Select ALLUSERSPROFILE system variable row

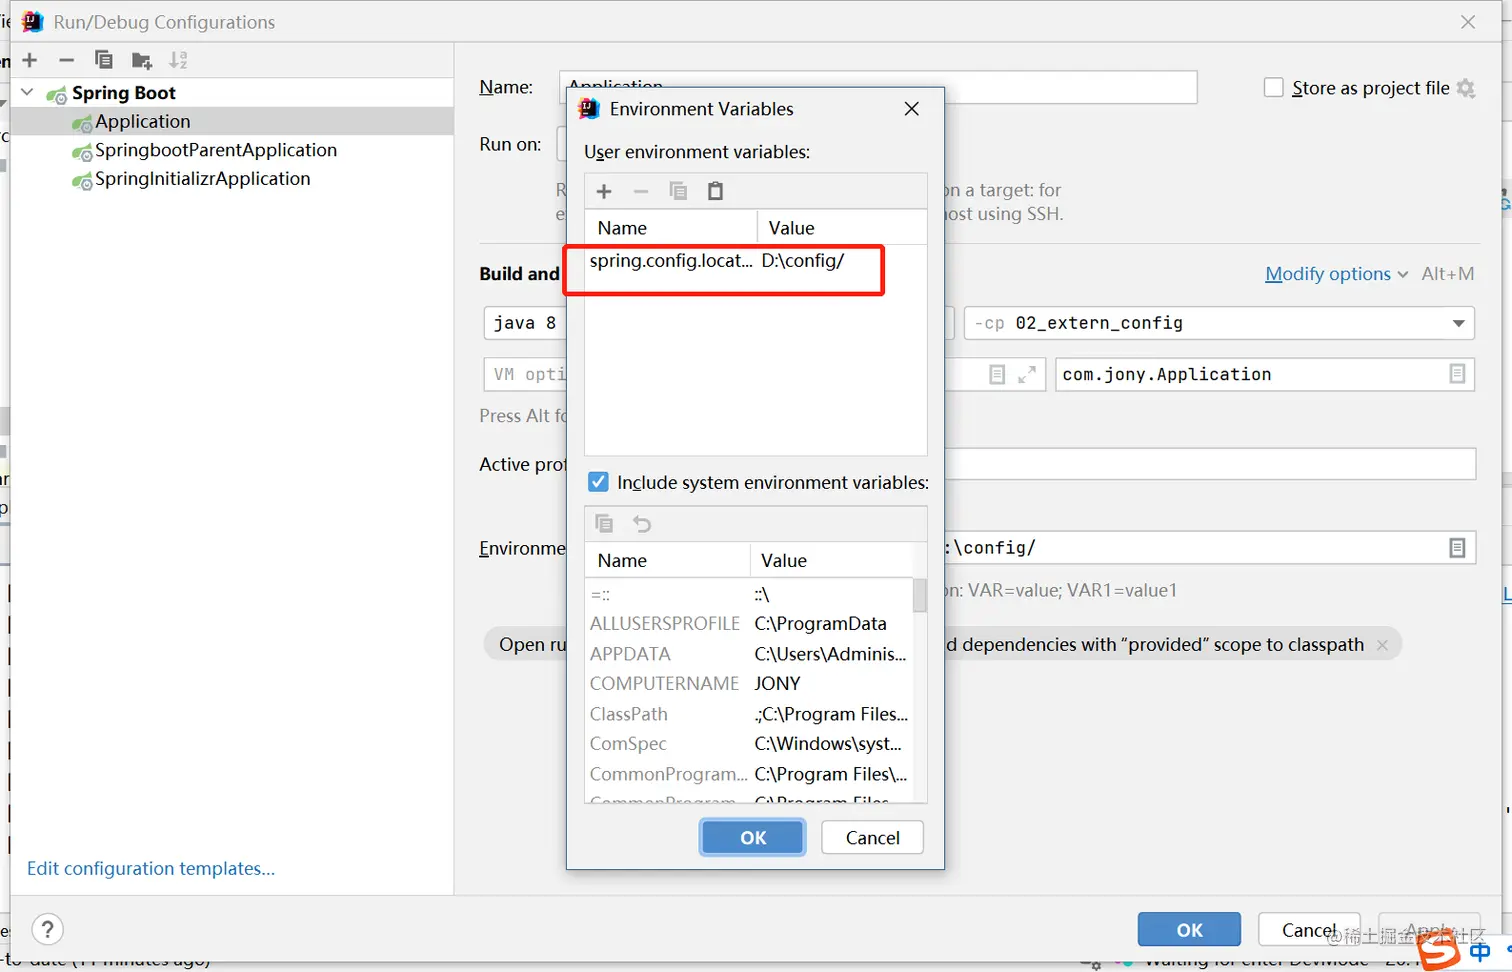pos(749,624)
